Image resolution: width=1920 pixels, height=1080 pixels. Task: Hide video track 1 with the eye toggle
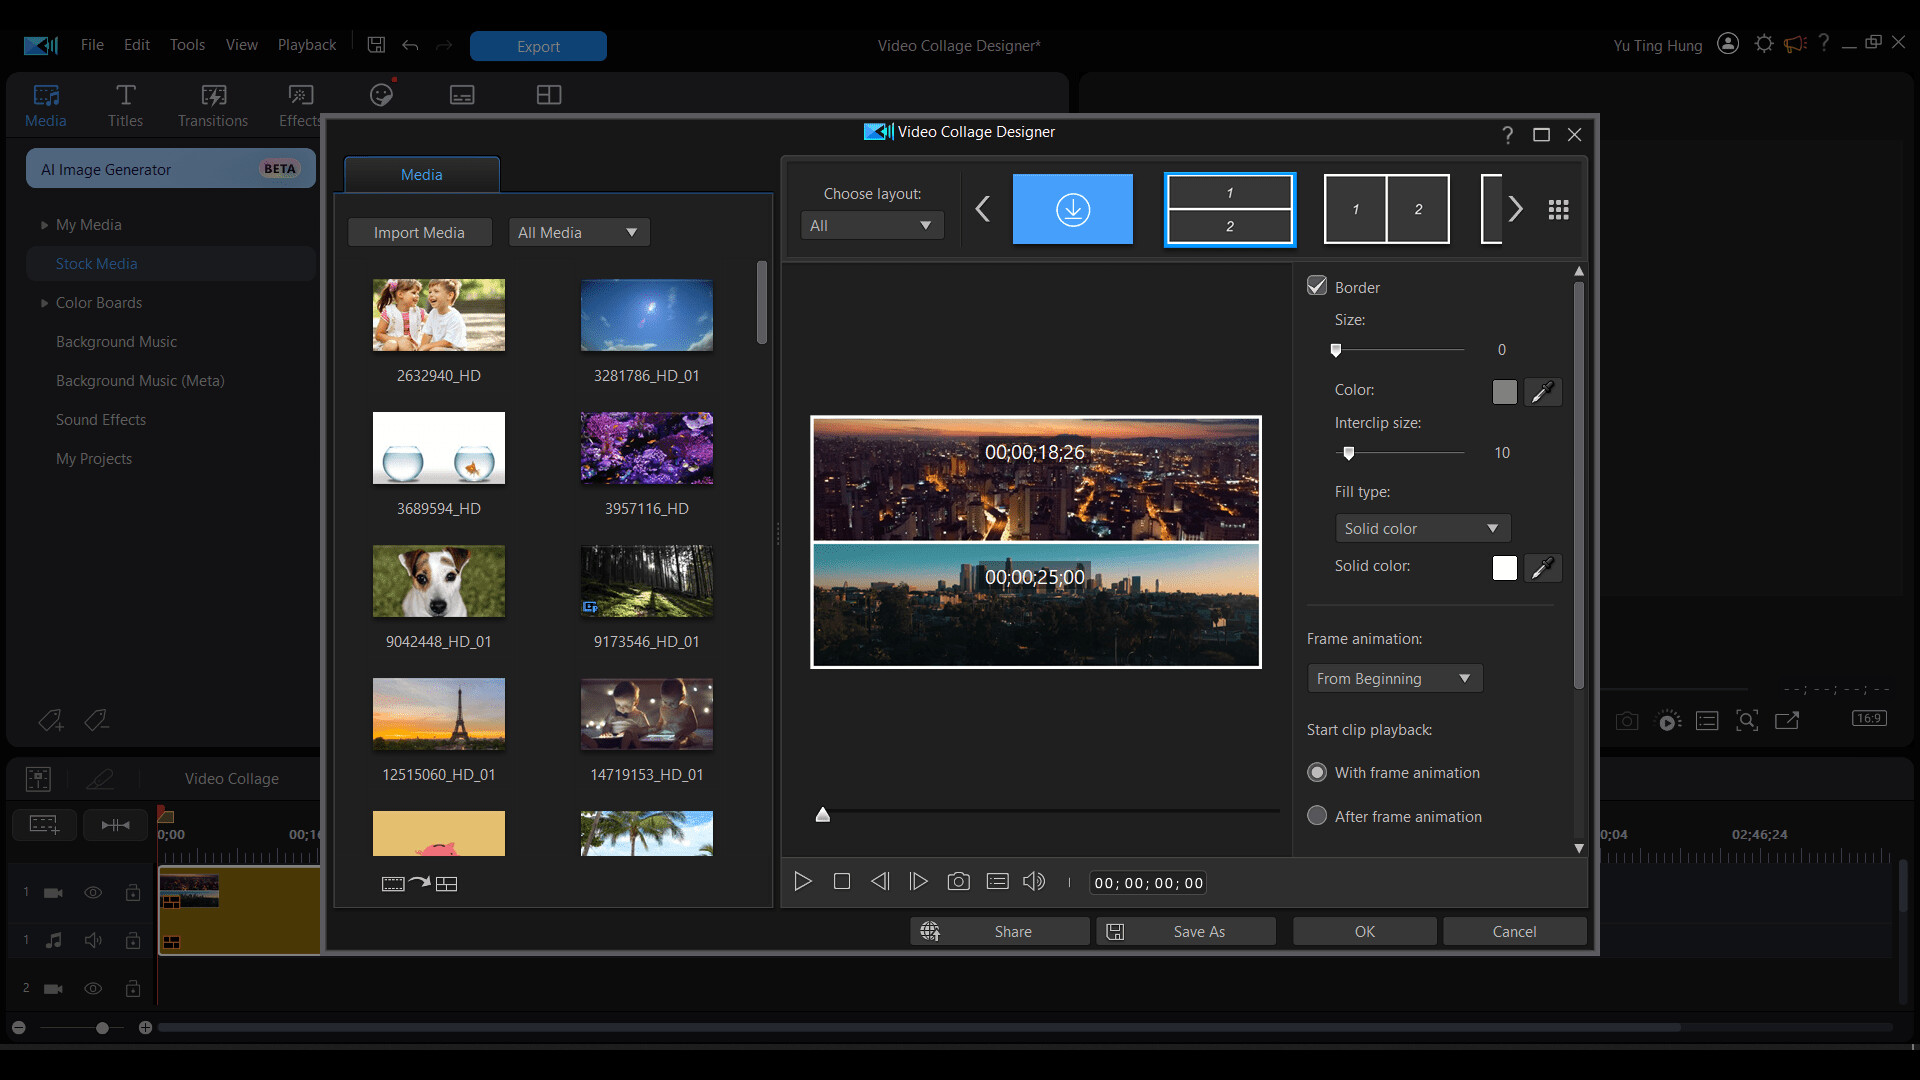point(93,892)
